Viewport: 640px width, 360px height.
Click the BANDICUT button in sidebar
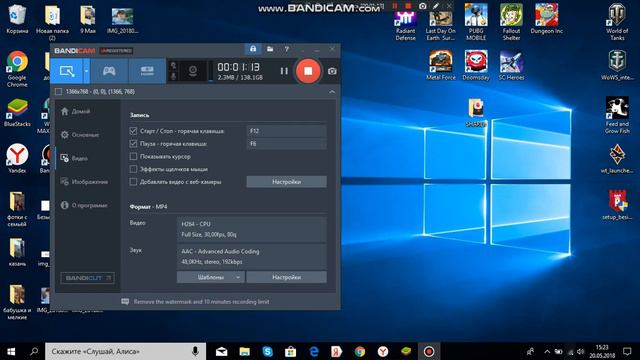(87, 278)
